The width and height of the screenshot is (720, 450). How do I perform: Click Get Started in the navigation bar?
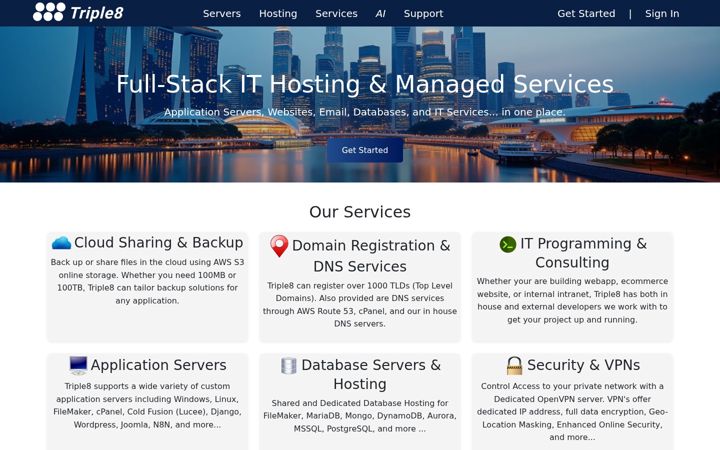(586, 14)
